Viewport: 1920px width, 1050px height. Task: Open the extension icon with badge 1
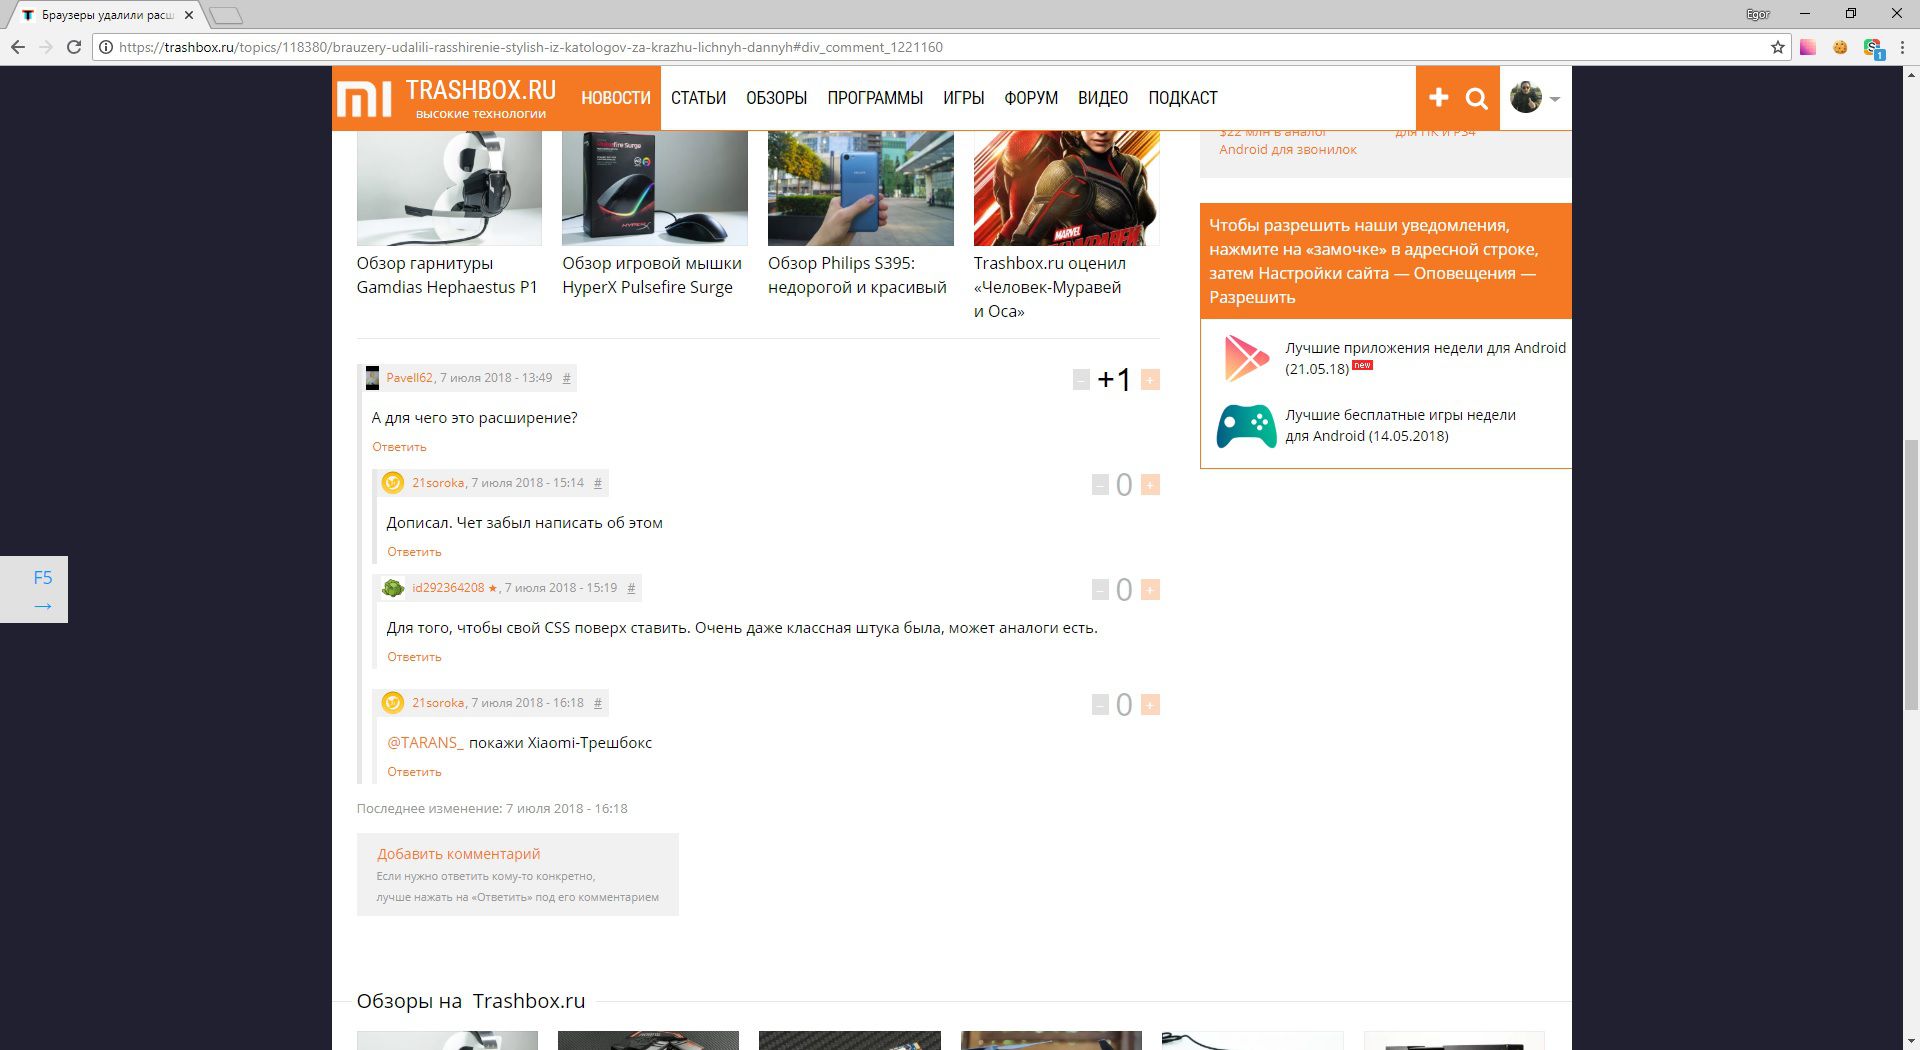point(1873,48)
